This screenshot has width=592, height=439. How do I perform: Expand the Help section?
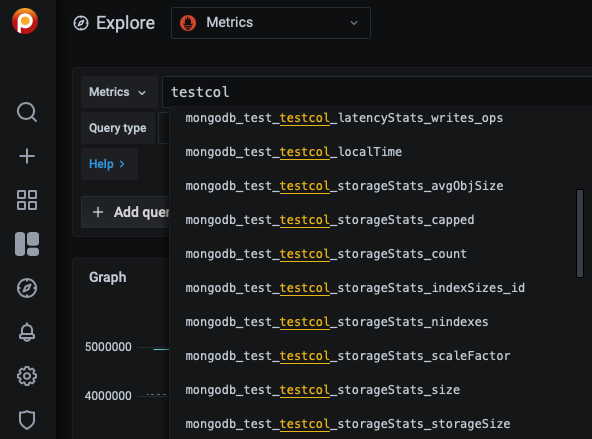pyautogui.click(x=108, y=164)
